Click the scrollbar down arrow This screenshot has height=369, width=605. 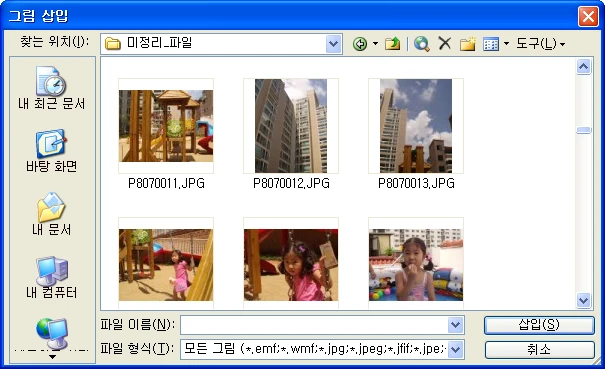583,300
